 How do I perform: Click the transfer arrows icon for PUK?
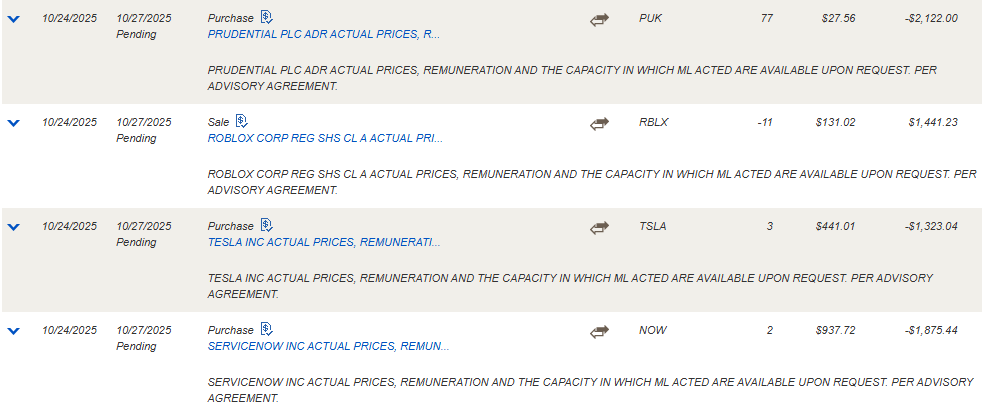coord(599,20)
